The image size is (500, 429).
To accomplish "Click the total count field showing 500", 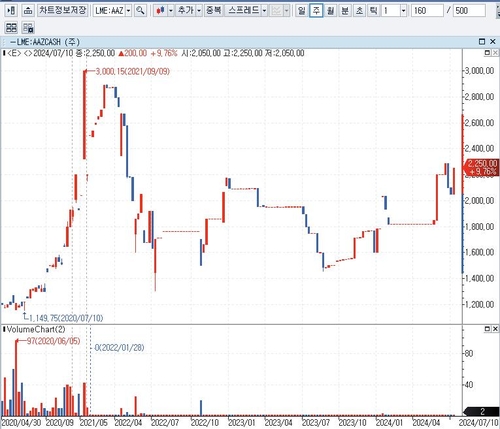I will coord(469,11).
